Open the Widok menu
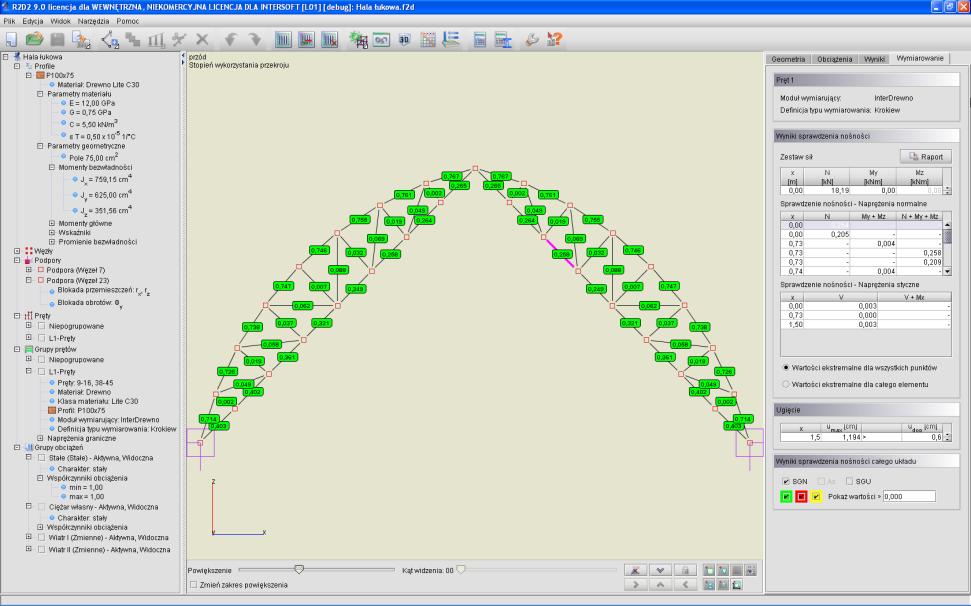971x606 pixels. pyautogui.click(x=61, y=21)
